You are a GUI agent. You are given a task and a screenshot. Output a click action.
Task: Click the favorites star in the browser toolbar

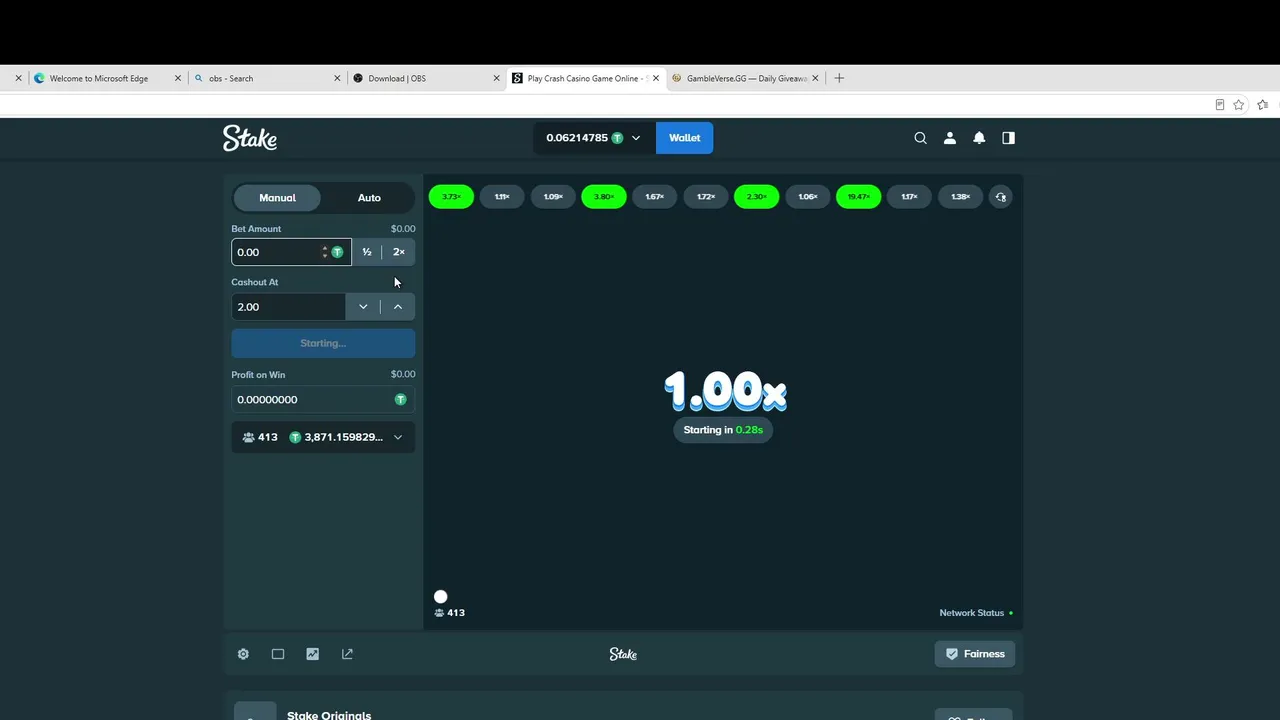tap(1239, 105)
